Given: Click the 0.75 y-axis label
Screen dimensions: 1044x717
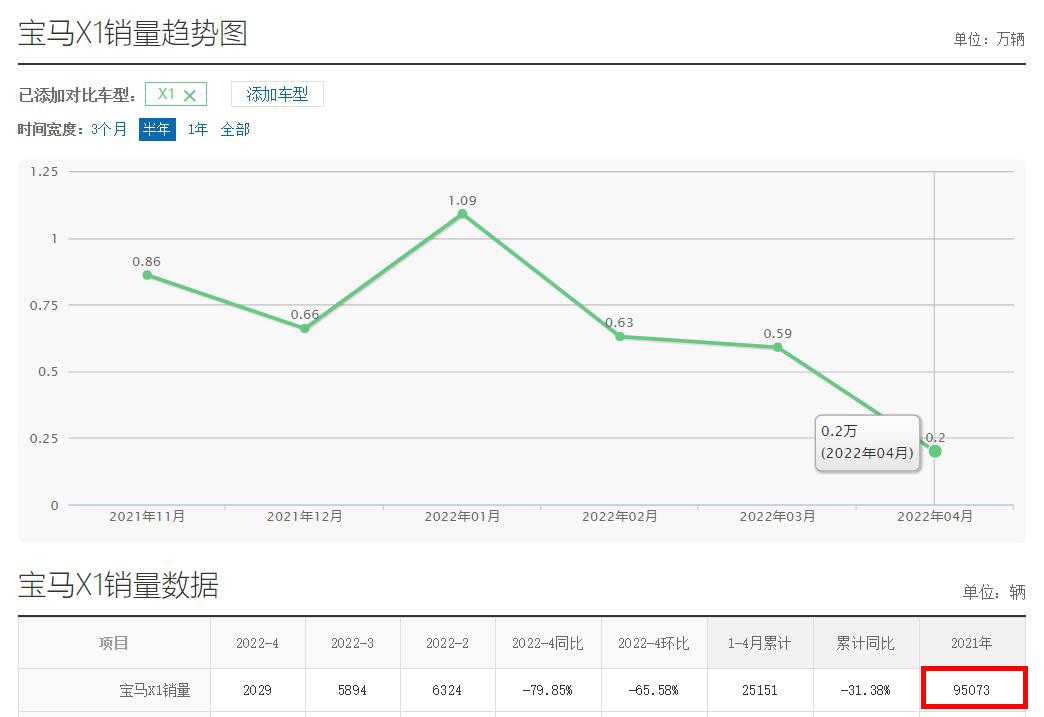Looking at the screenshot, I should [44, 306].
